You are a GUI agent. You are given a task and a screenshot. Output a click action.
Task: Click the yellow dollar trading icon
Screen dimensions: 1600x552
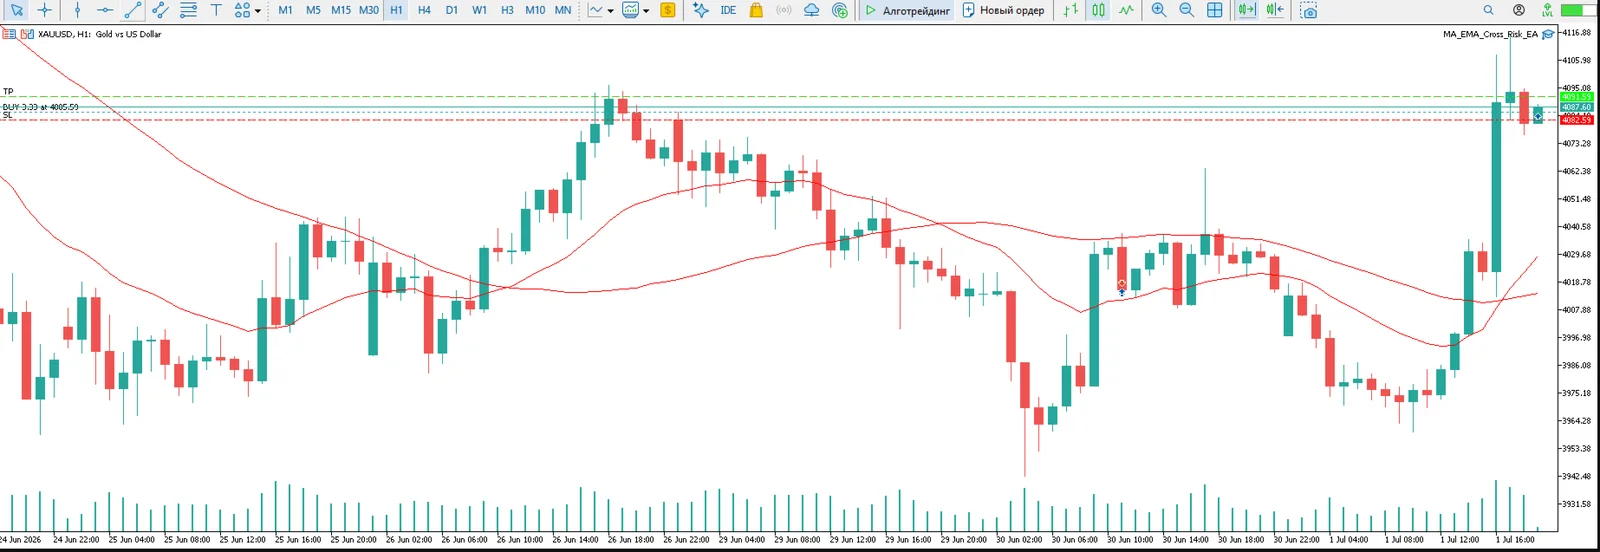668,10
